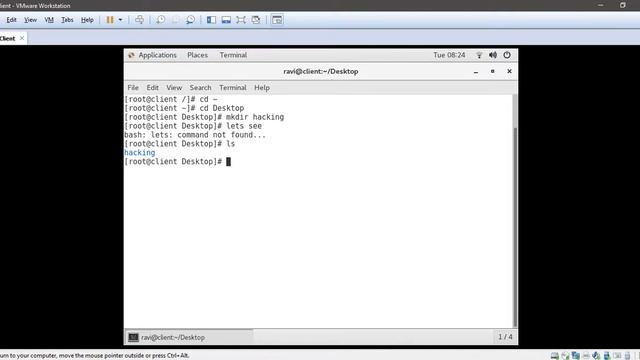The height and width of the screenshot is (360, 640).
Task: Click the revert to snapshot icon
Action: [x=176, y=20]
